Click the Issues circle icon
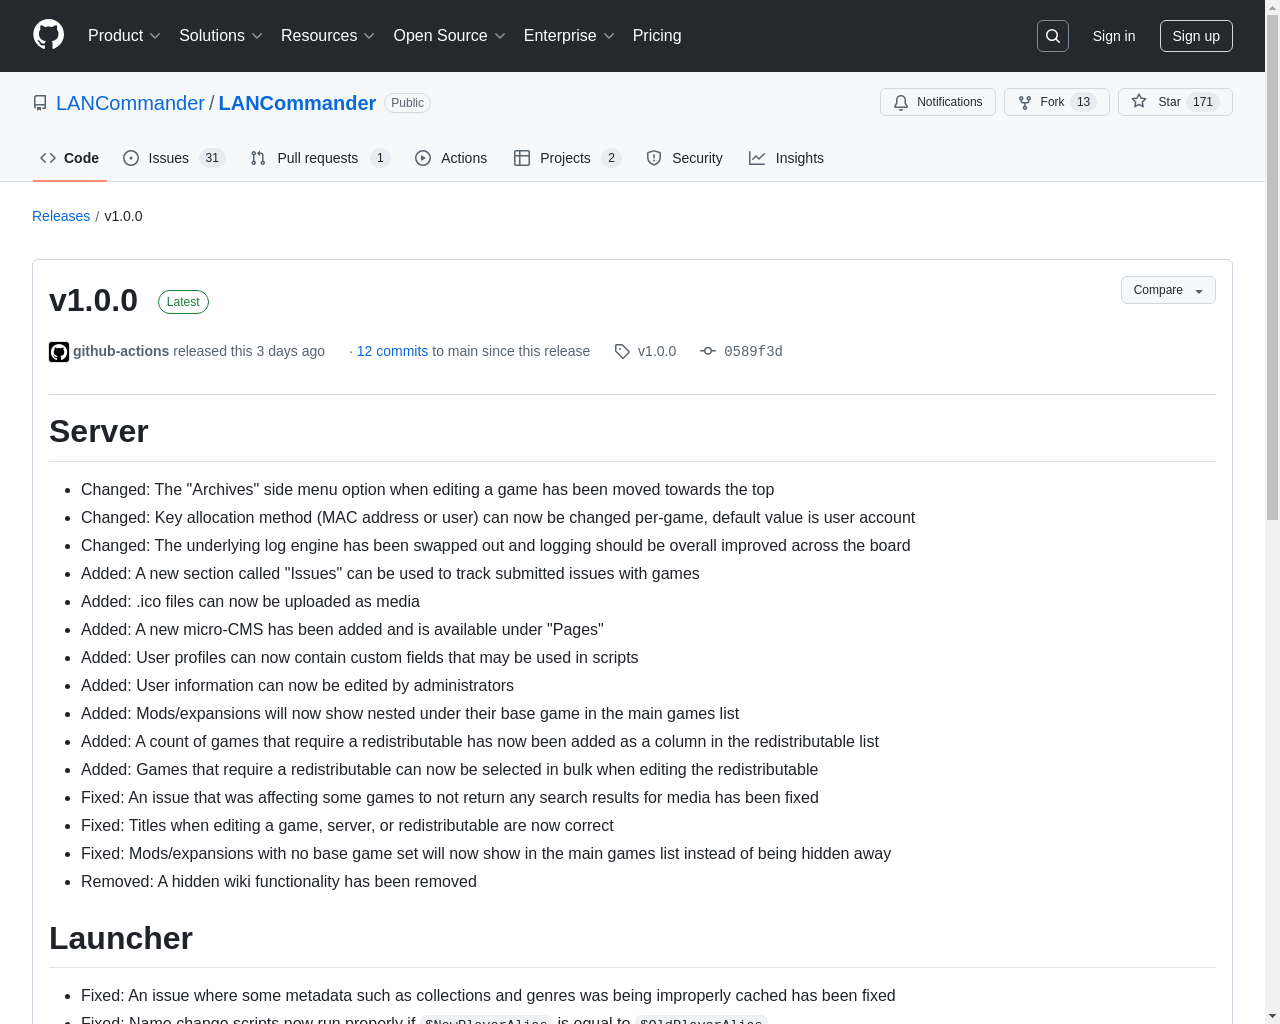 coord(131,158)
